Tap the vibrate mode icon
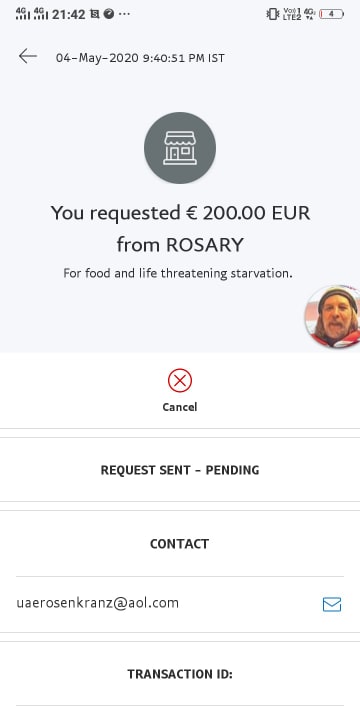Screen dimensions: 360x718 pos(272,14)
